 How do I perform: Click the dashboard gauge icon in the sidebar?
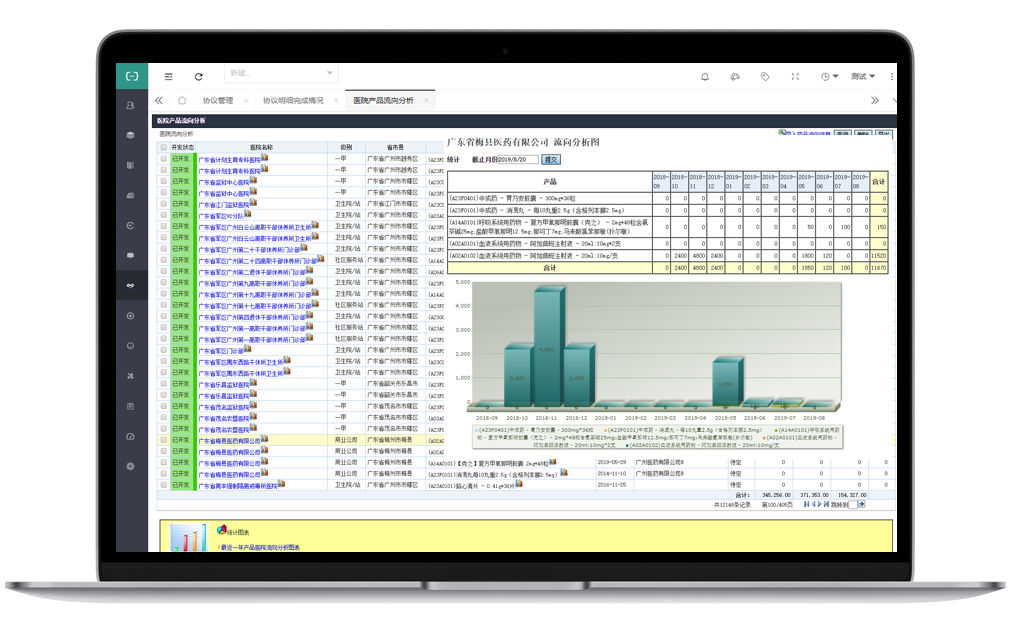(130, 436)
